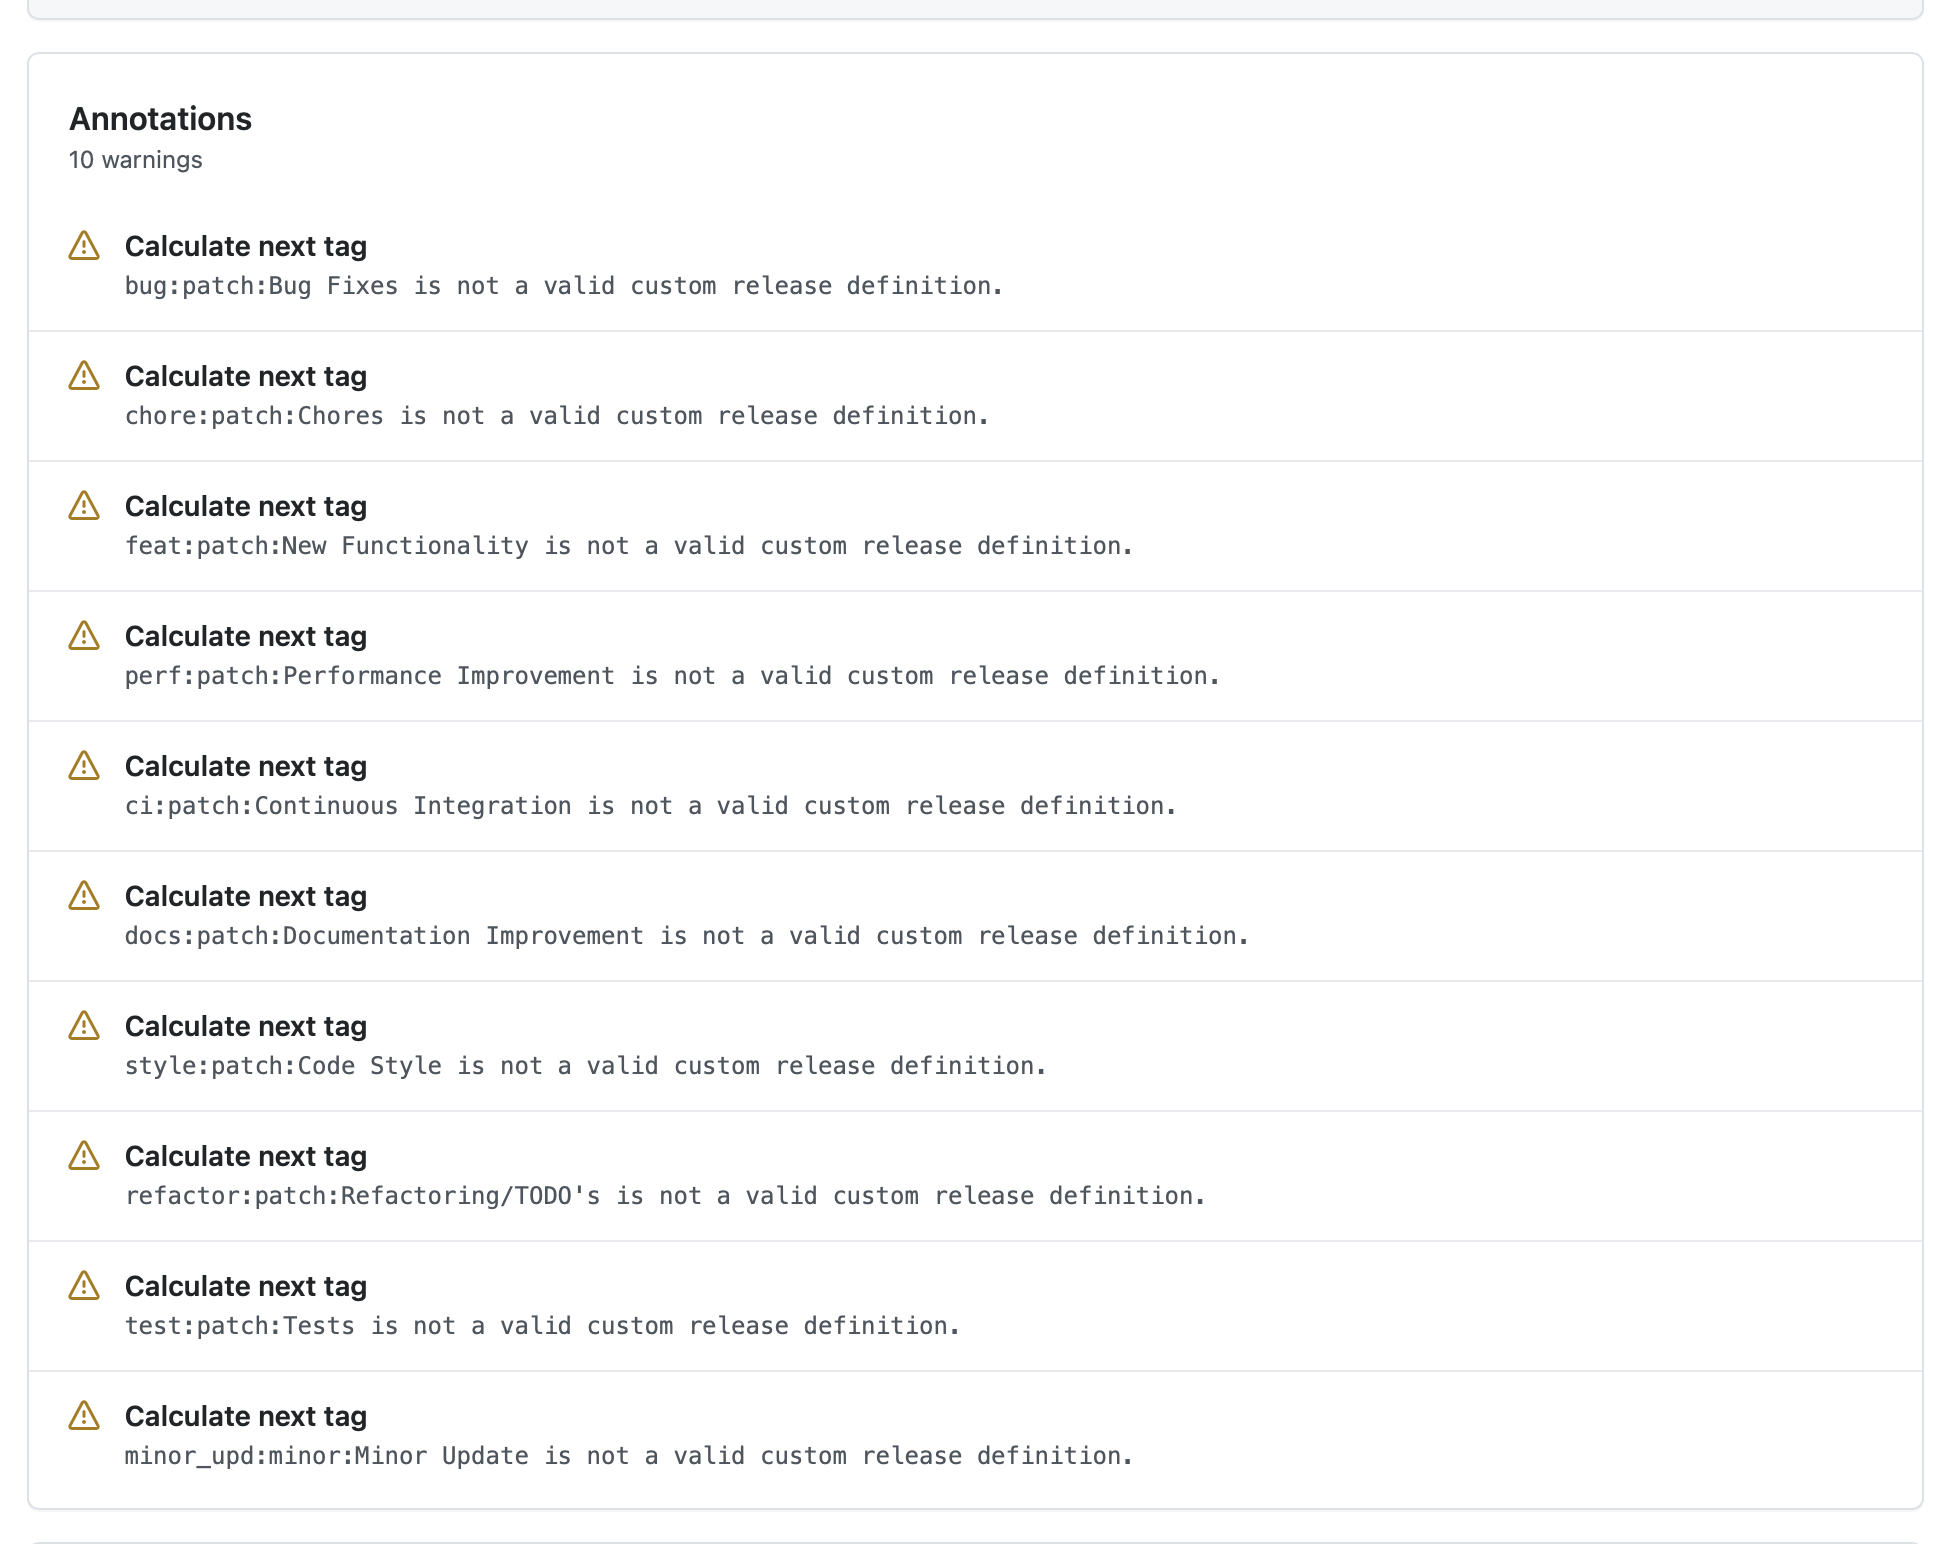Open Calculate next tag link above feat:patch

point(245,506)
